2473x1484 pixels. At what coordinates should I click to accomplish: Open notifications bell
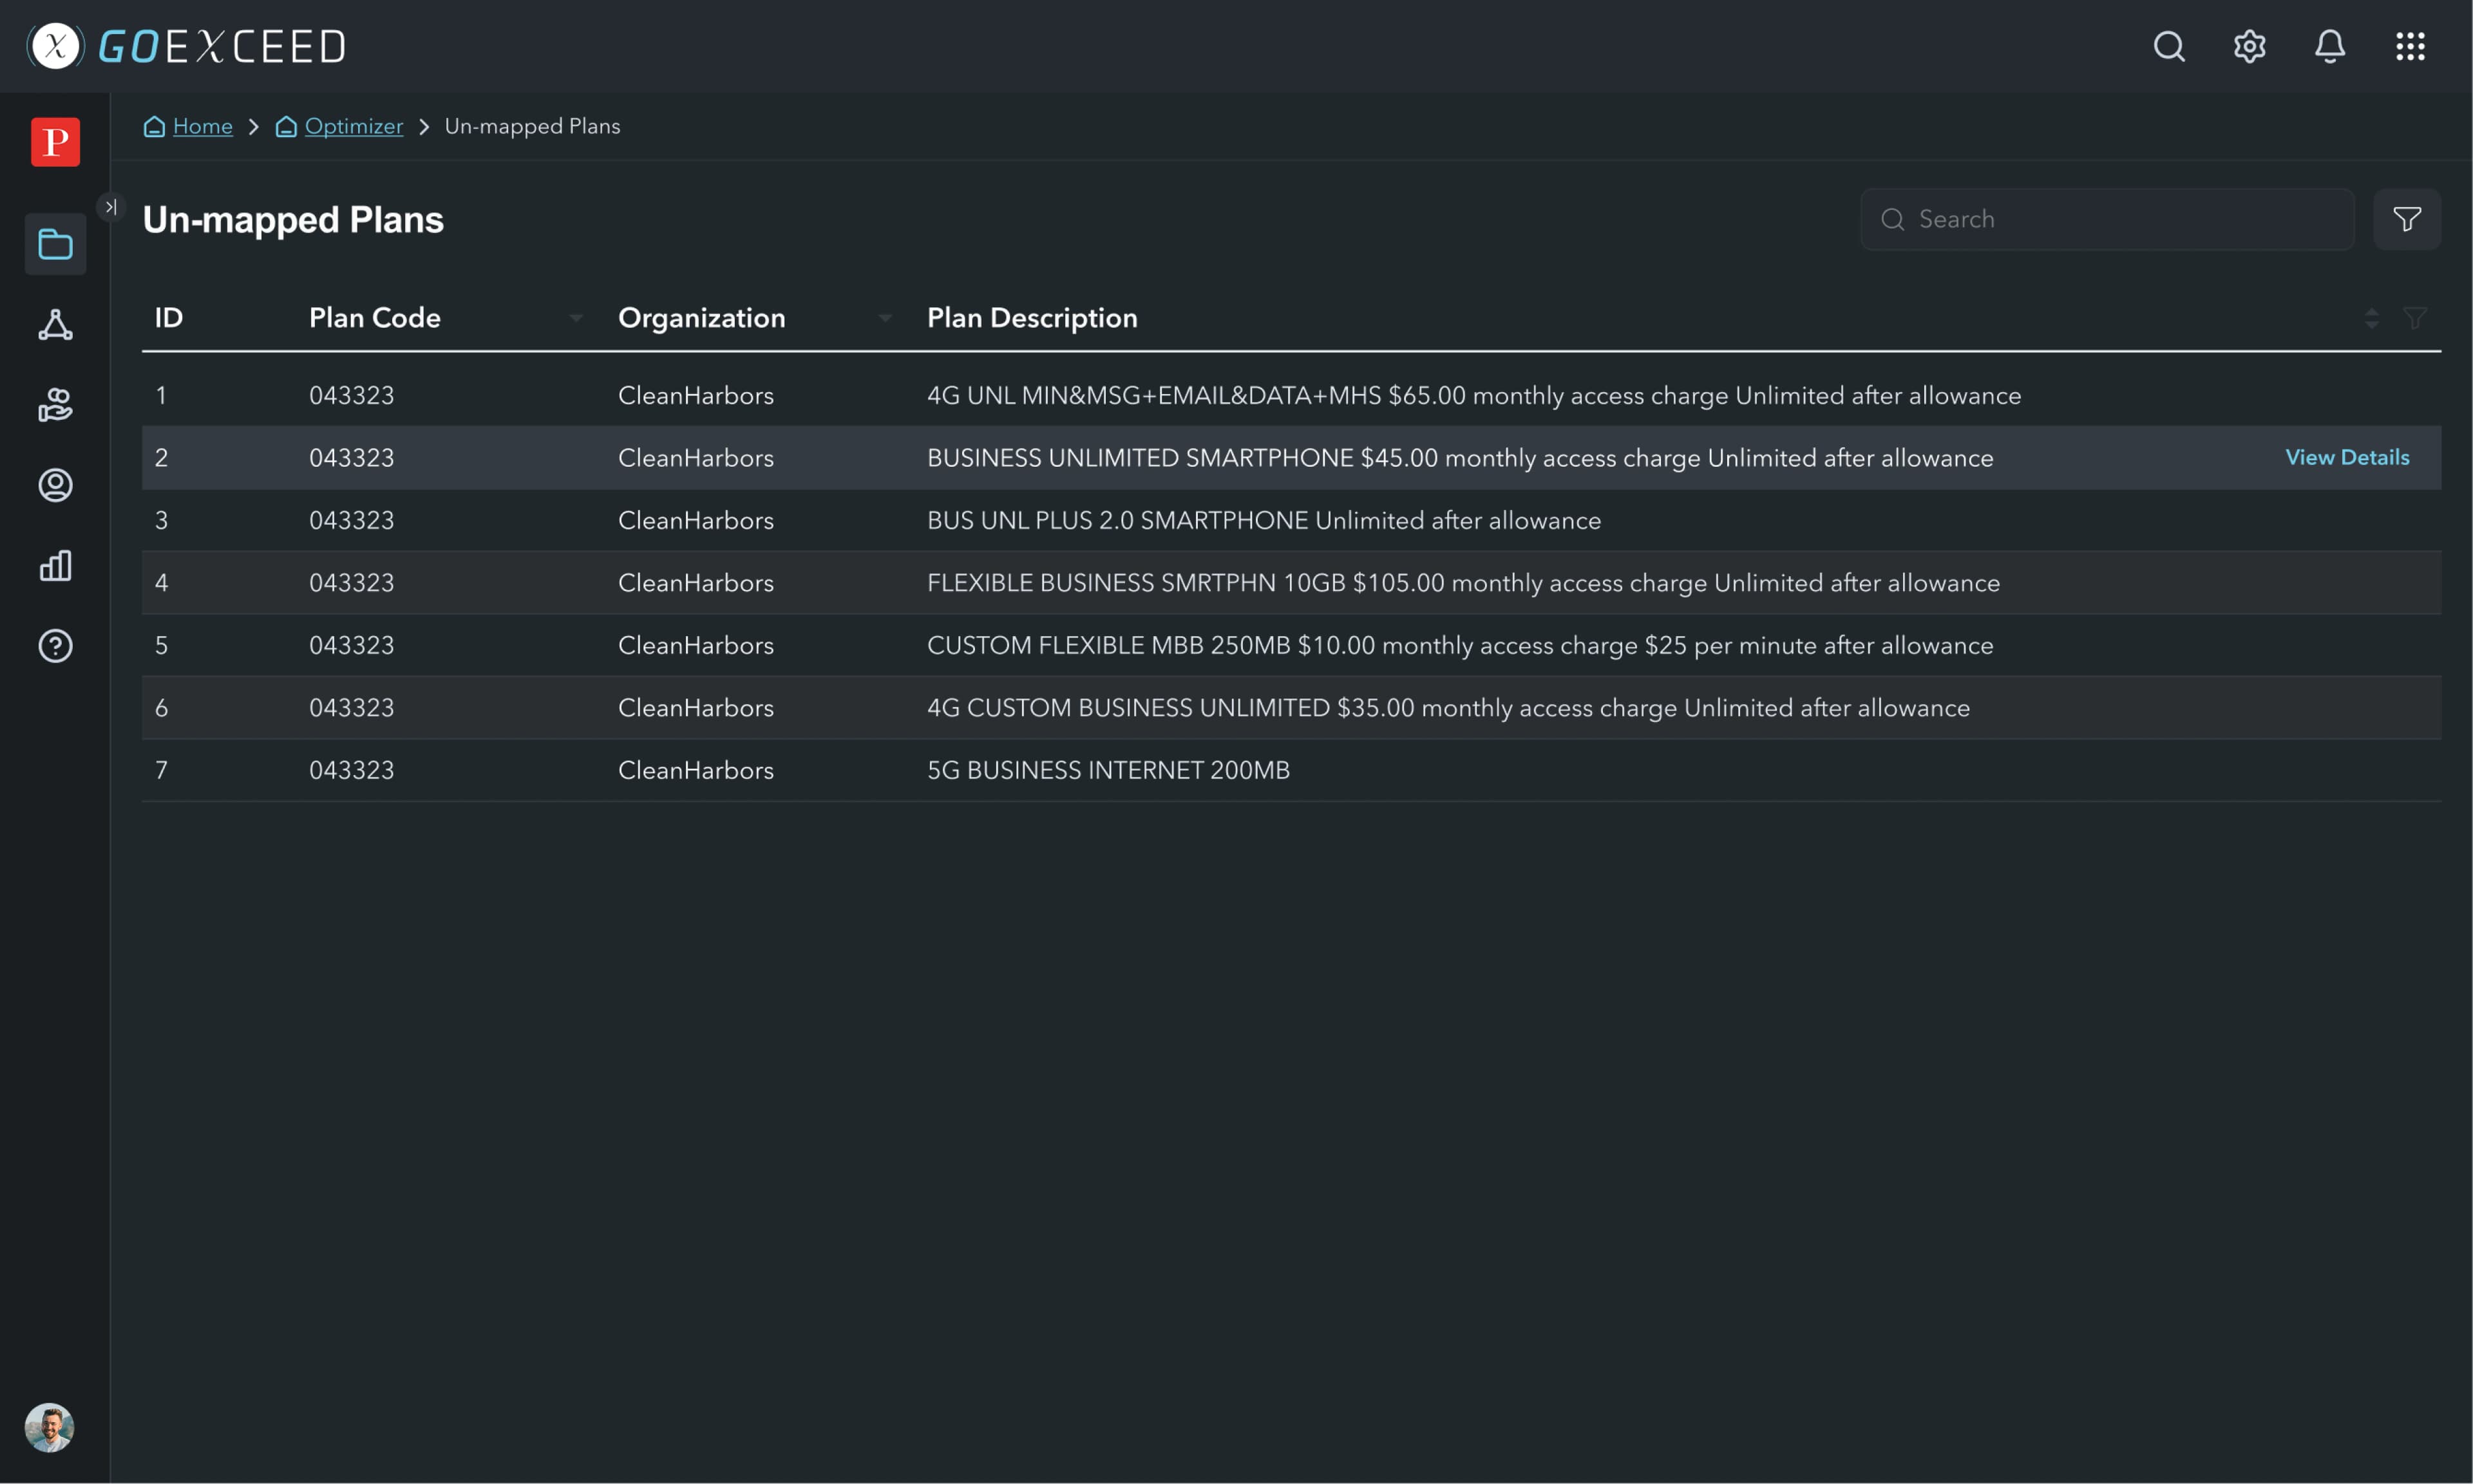click(2329, 46)
